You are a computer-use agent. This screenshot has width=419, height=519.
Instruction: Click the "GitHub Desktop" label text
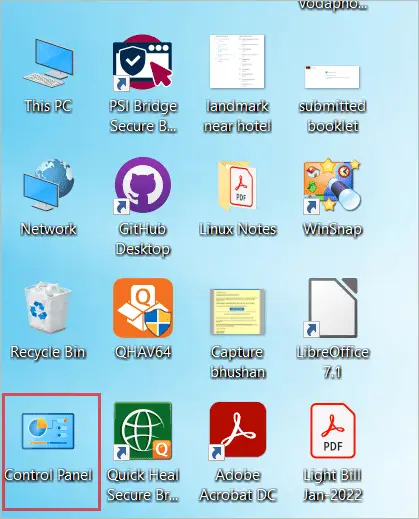coord(143,239)
